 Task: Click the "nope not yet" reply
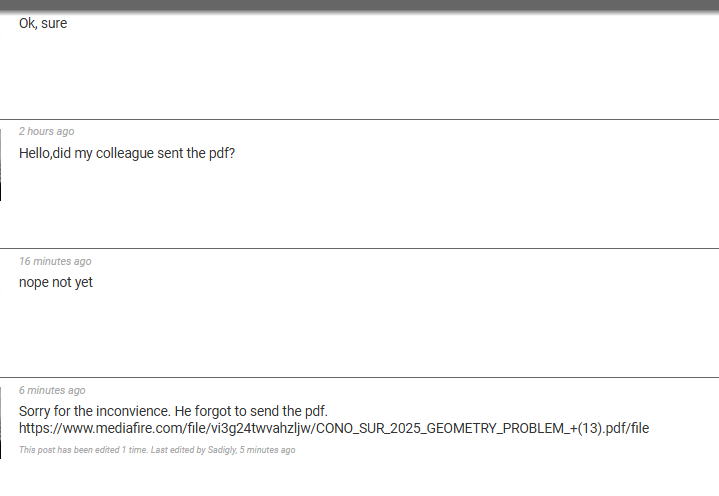[55, 282]
